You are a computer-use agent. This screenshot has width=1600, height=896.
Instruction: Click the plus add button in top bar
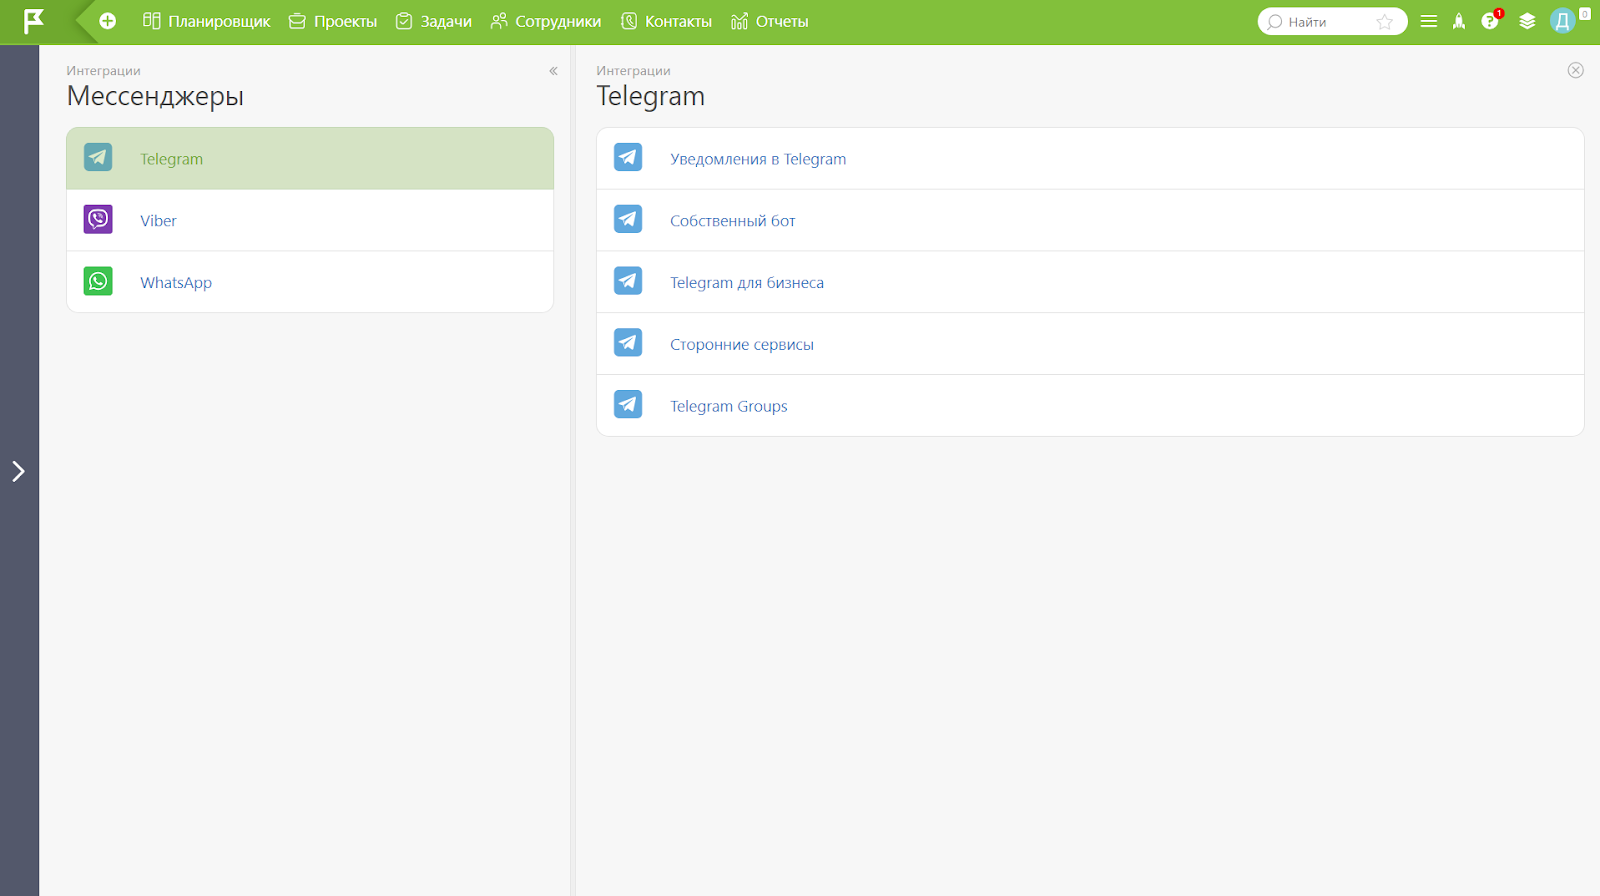pos(108,21)
